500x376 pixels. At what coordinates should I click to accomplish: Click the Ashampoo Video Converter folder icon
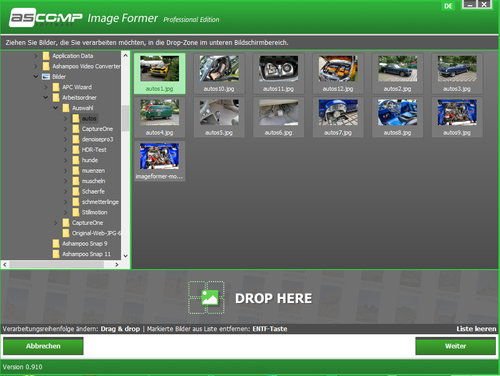[x=46, y=66]
